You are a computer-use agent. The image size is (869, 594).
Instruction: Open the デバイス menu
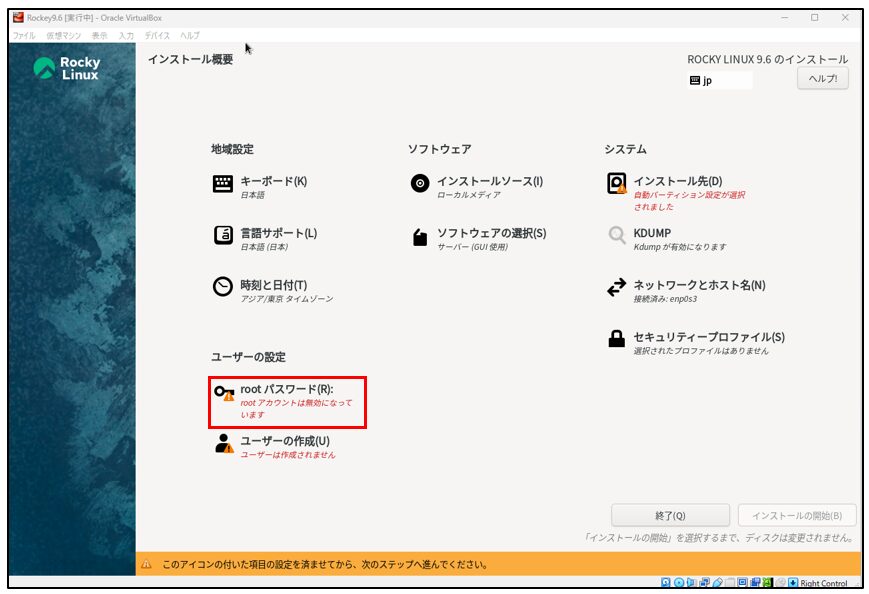(x=157, y=35)
